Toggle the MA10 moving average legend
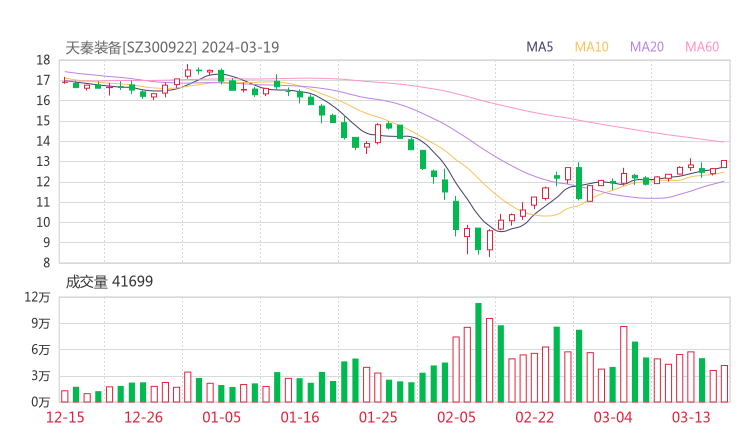Image resolution: width=740 pixels, height=440 pixels. pos(592,47)
